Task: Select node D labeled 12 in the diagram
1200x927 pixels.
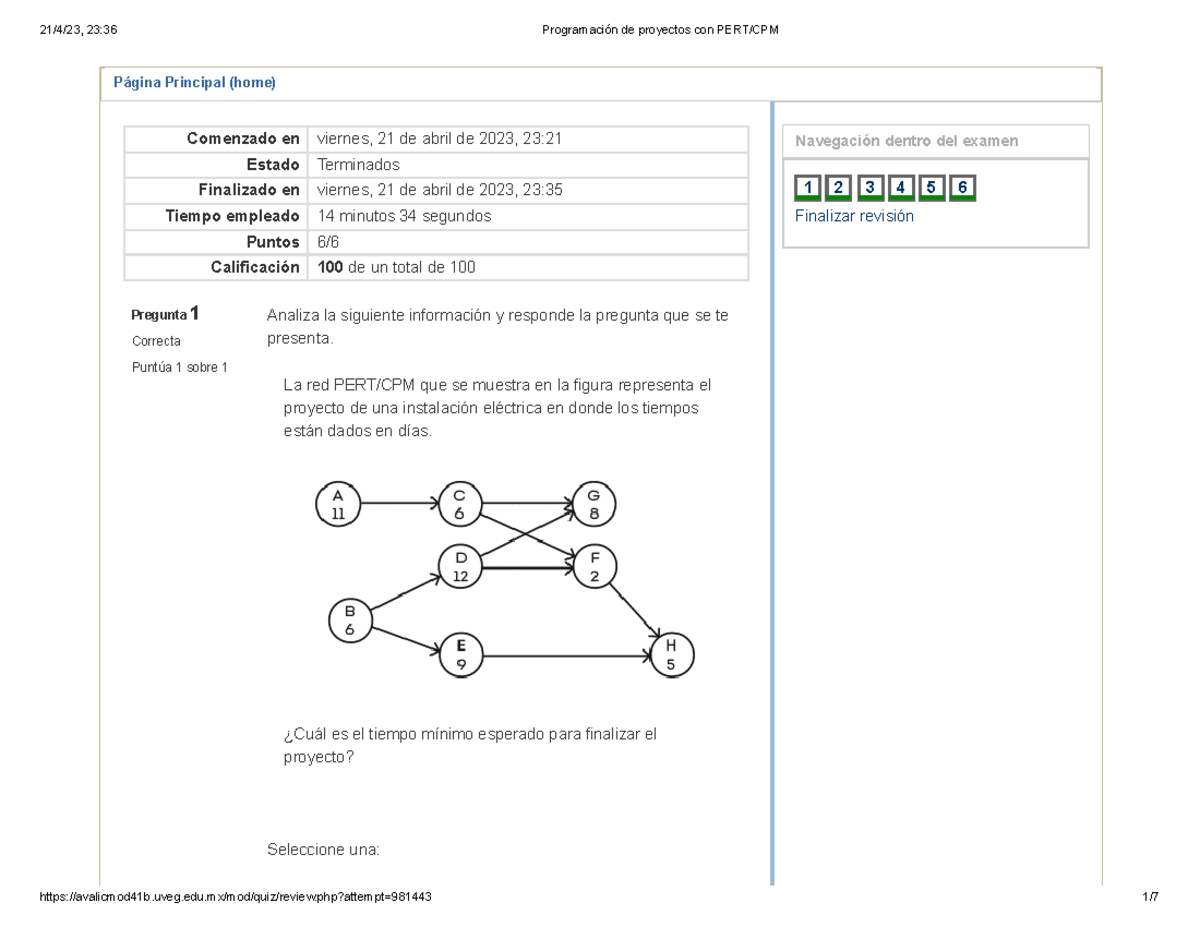Action: 459,565
